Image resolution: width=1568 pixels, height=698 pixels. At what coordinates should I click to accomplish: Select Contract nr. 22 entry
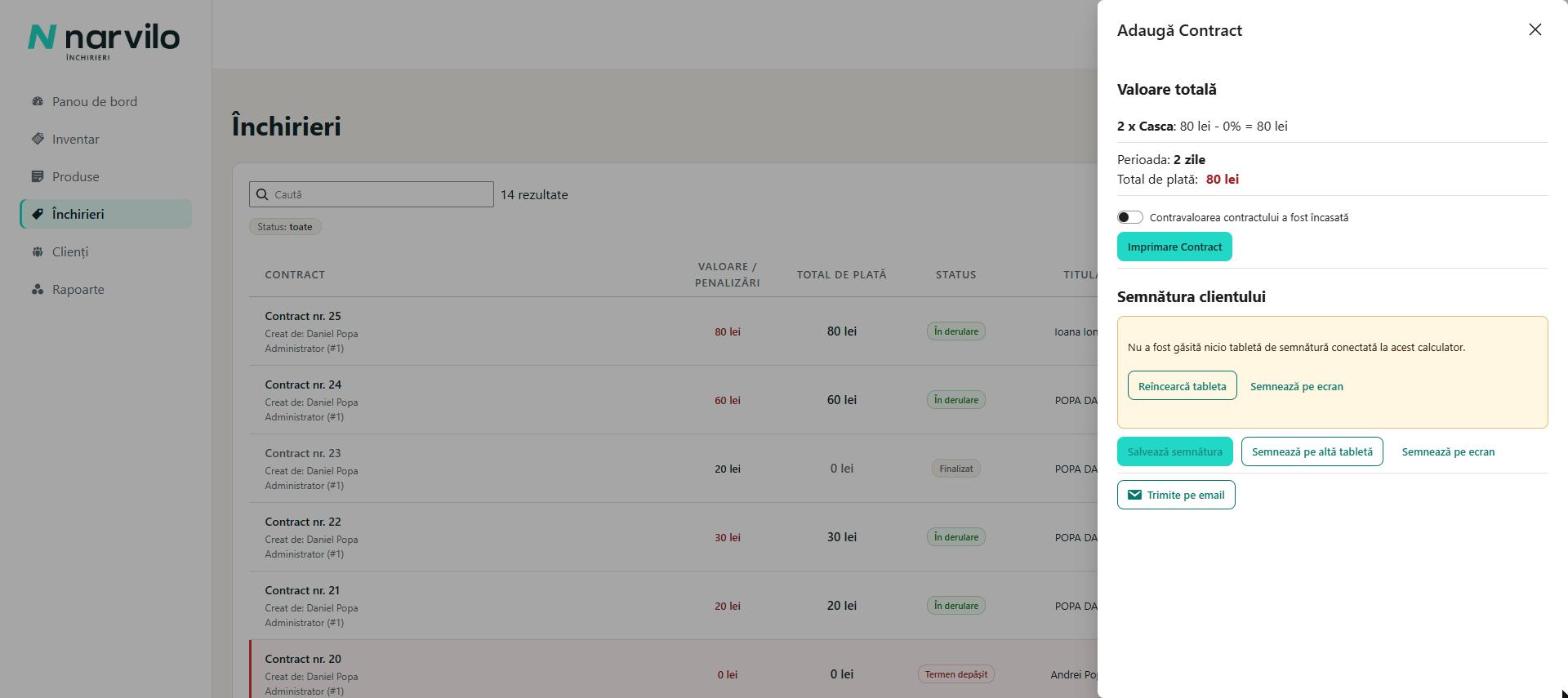pos(673,537)
